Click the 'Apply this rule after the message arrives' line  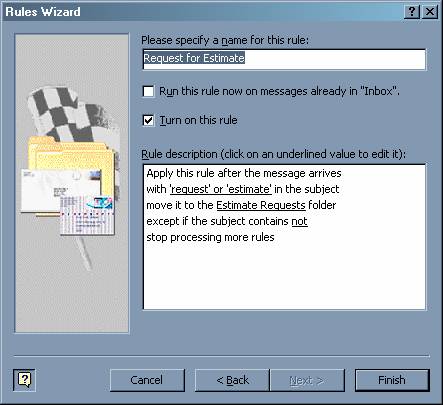[244, 173]
